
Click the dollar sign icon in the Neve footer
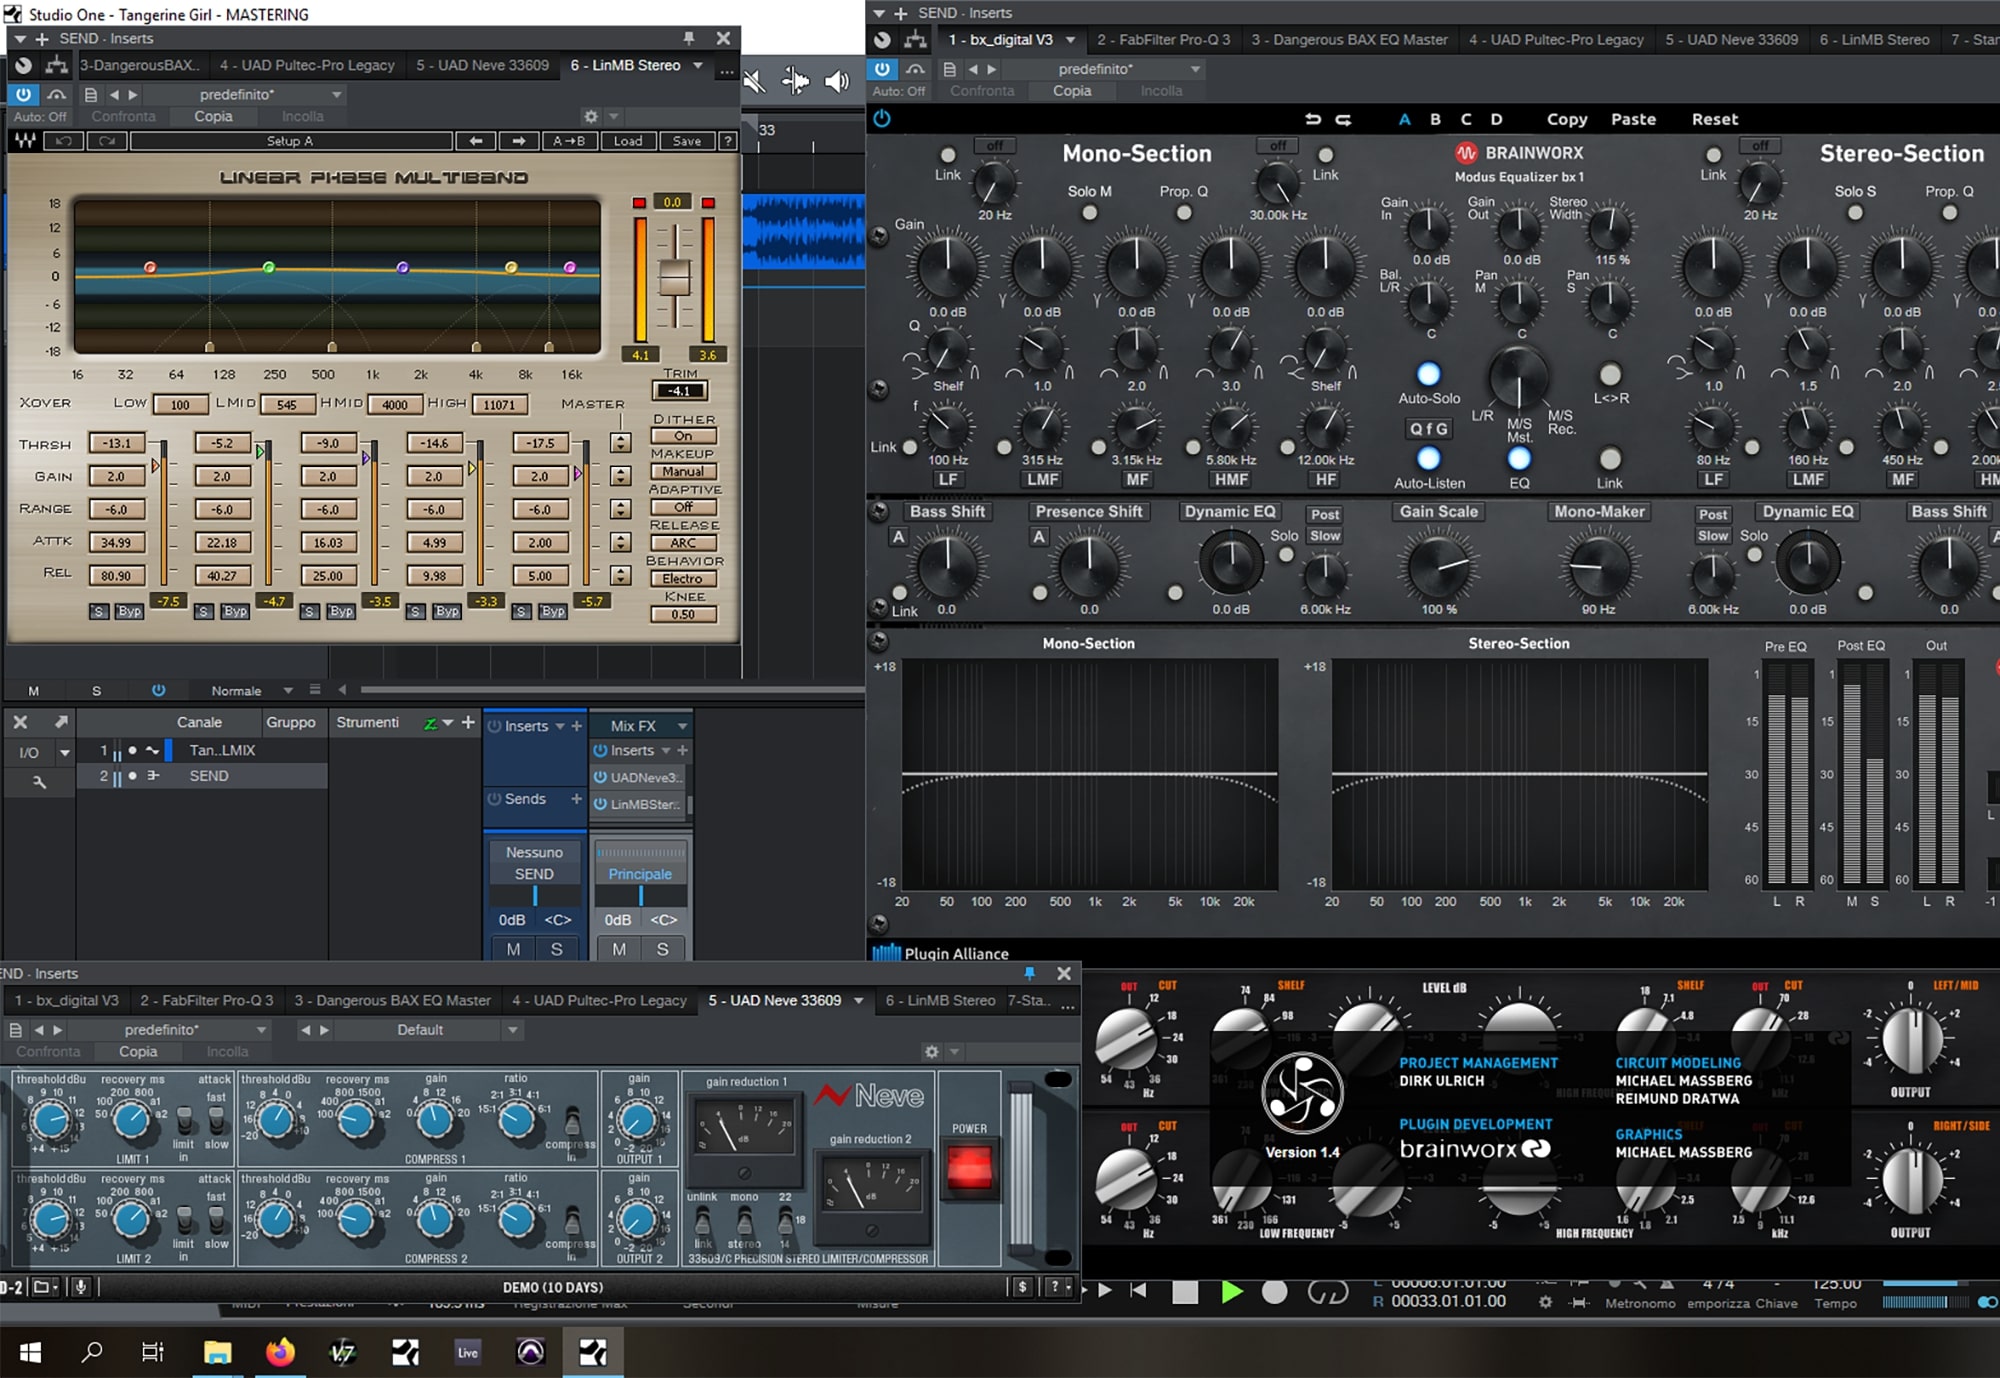[1022, 1287]
